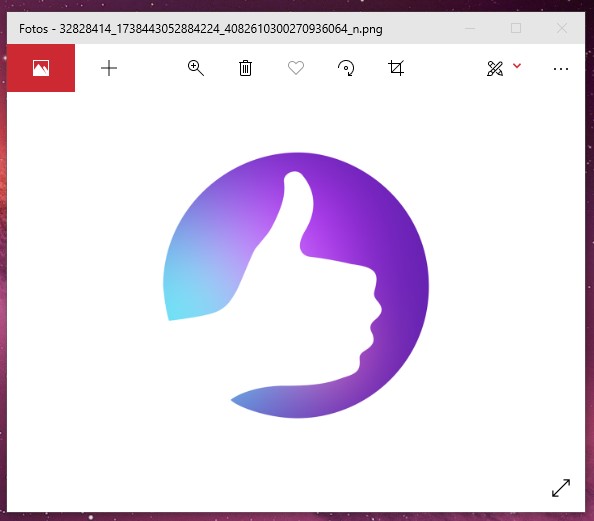Toggle the heart favorite icon
Image resolution: width=594 pixels, height=521 pixels.
pos(296,68)
